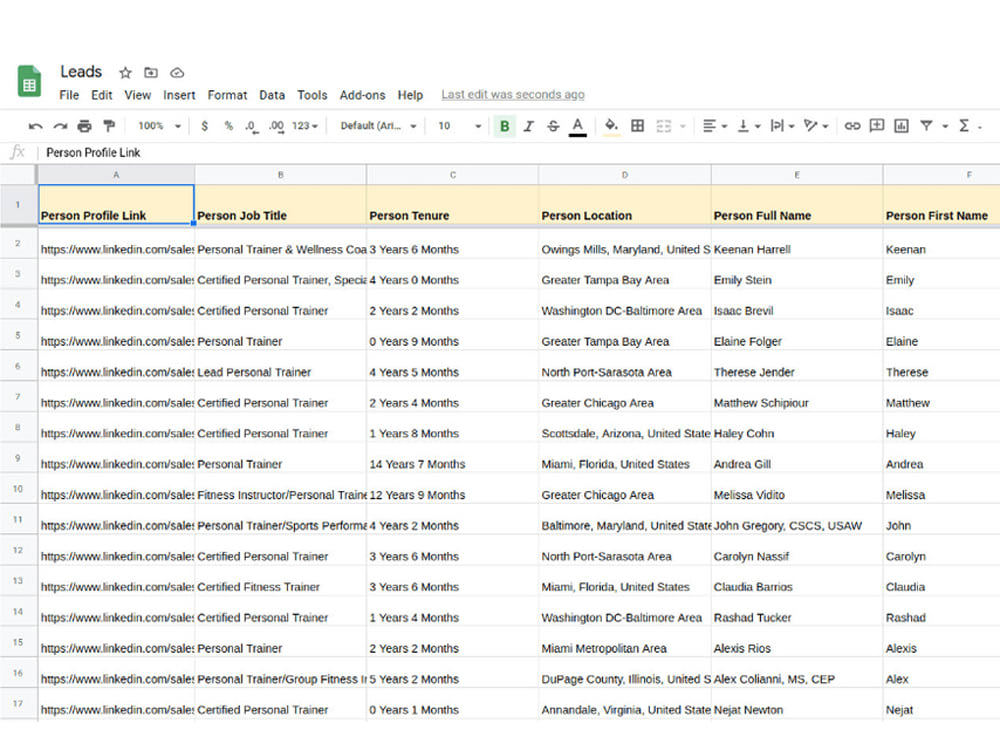The height and width of the screenshot is (750, 1000).
Task: Select the 'Lead Personal Trainer' cell
Action: click(x=281, y=366)
